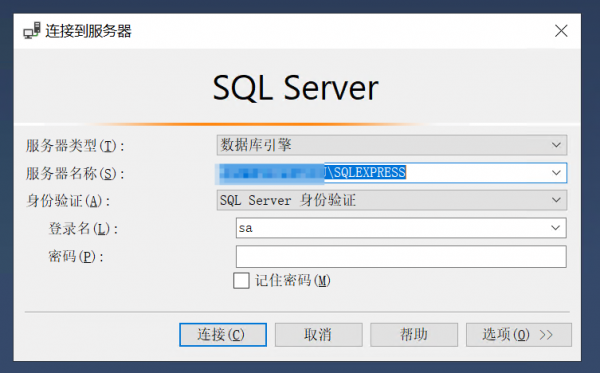The height and width of the screenshot is (373, 600).
Task: Click the 服务器类型(T) label
Action: pyautogui.click(x=75, y=146)
